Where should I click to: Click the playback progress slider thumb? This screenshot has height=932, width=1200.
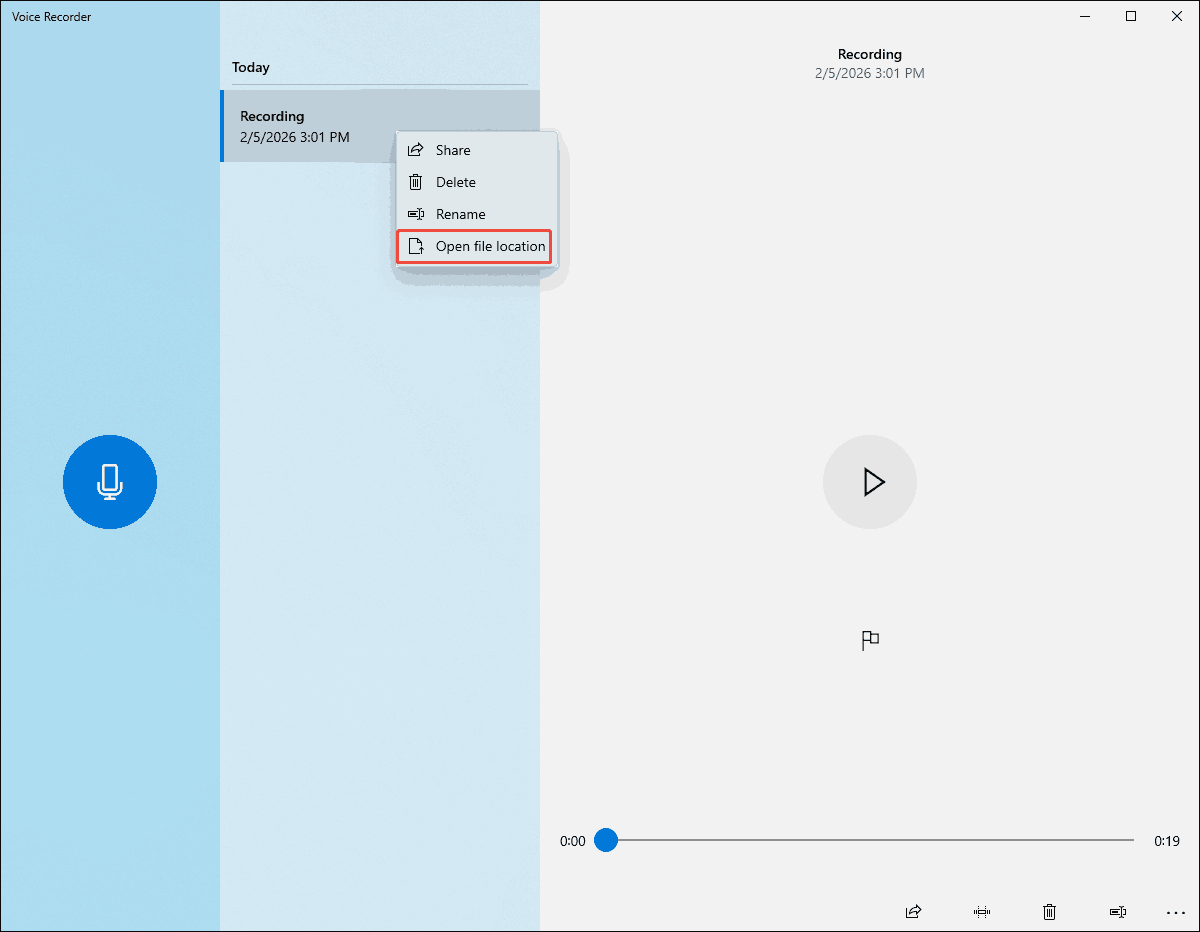tap(606, 841)
